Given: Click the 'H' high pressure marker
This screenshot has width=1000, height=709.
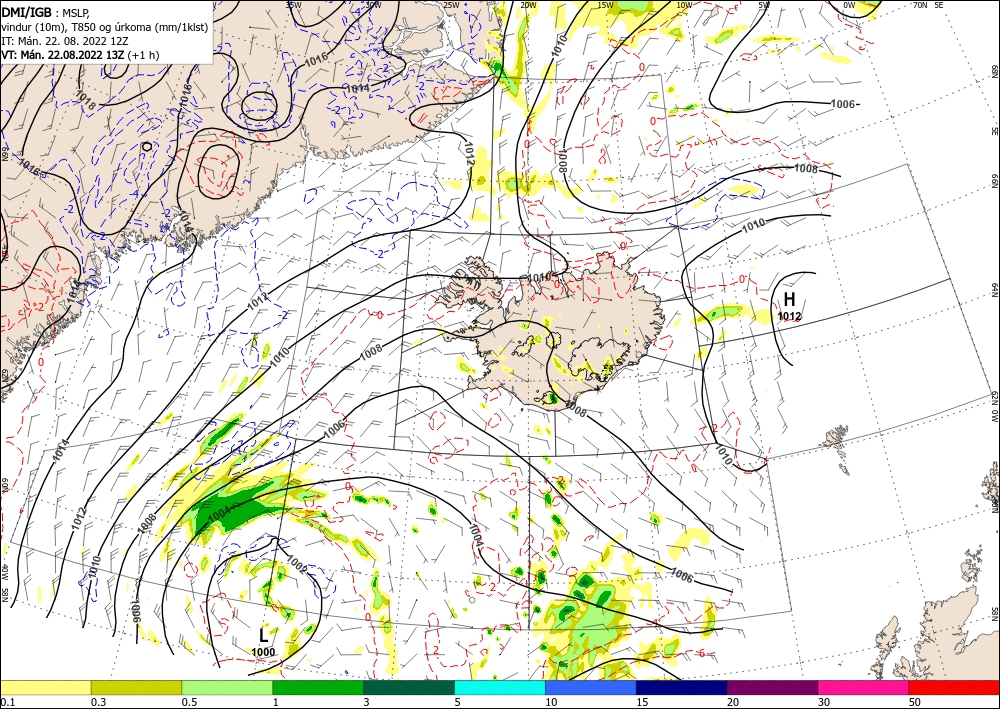Looking at the screenshot, I should pyautogui.click(x=789, y=299).
